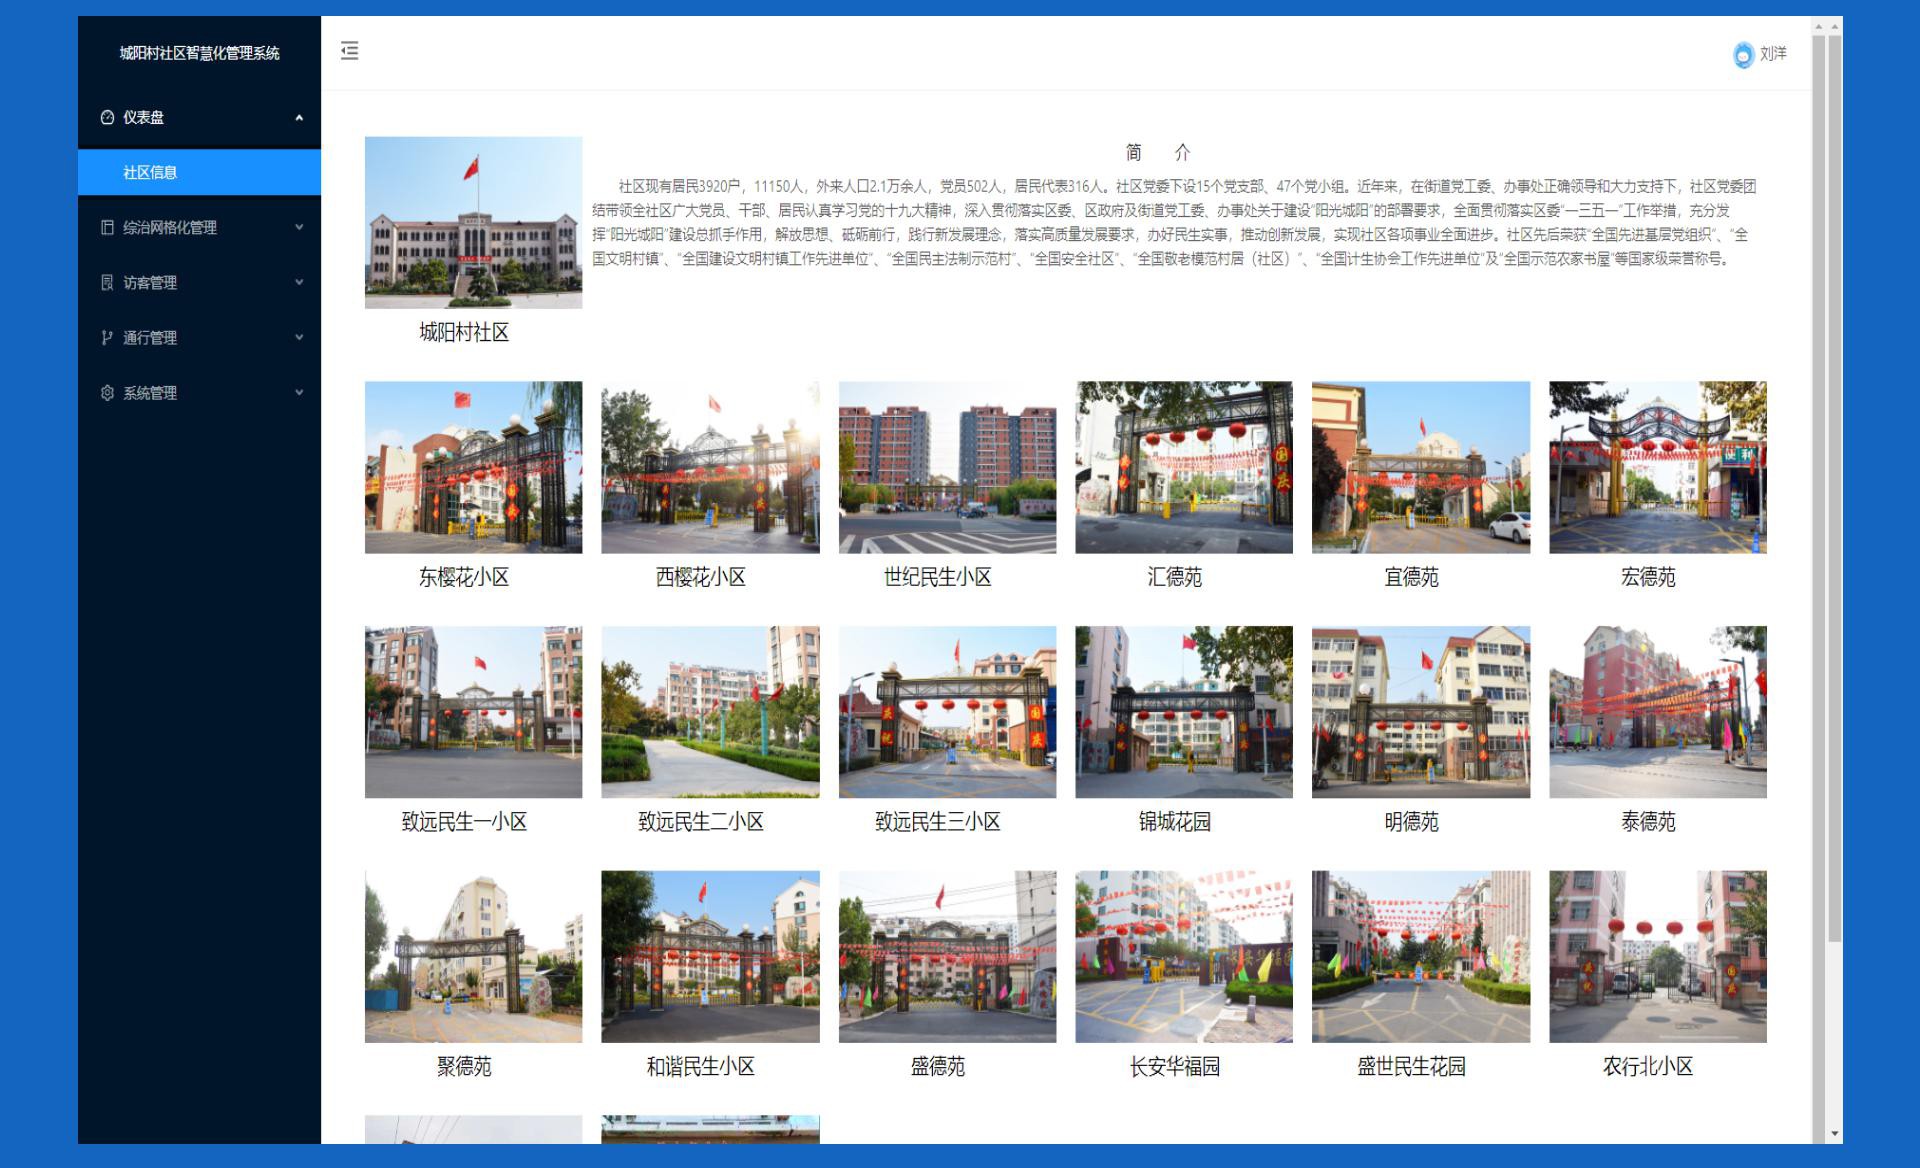Click the 宏德苑 caption

1649,577
